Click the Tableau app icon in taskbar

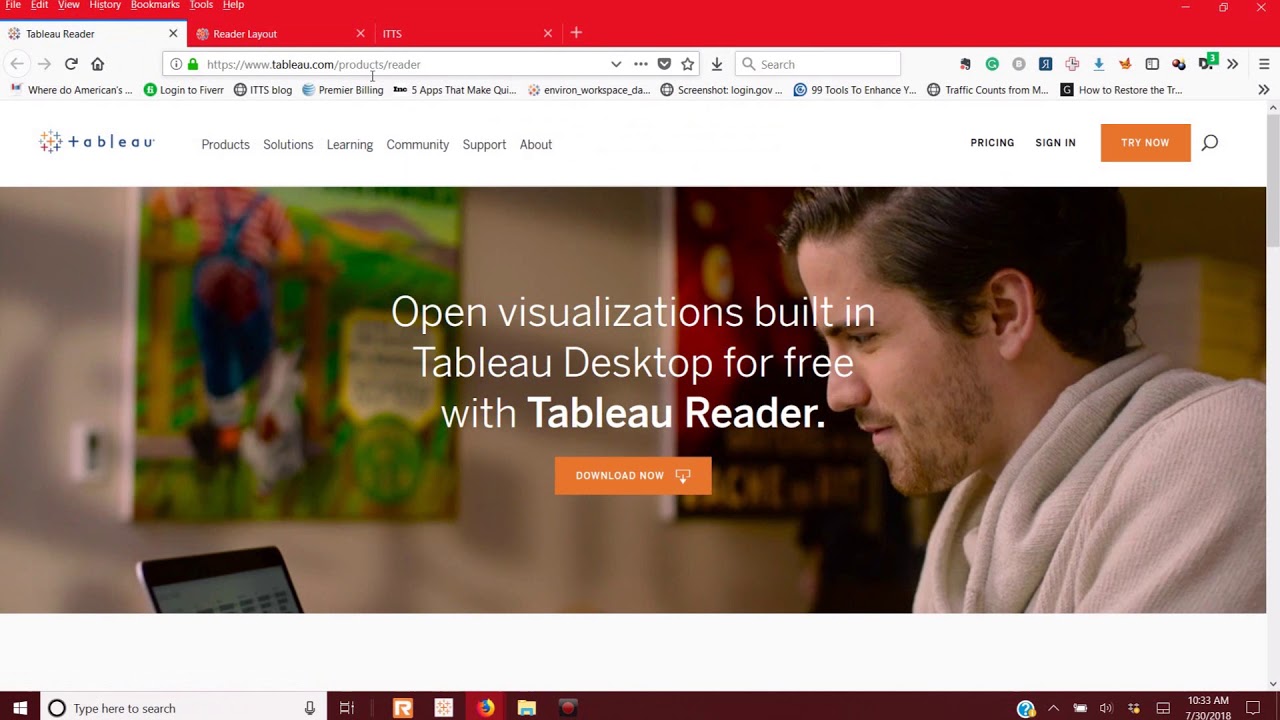444,708
